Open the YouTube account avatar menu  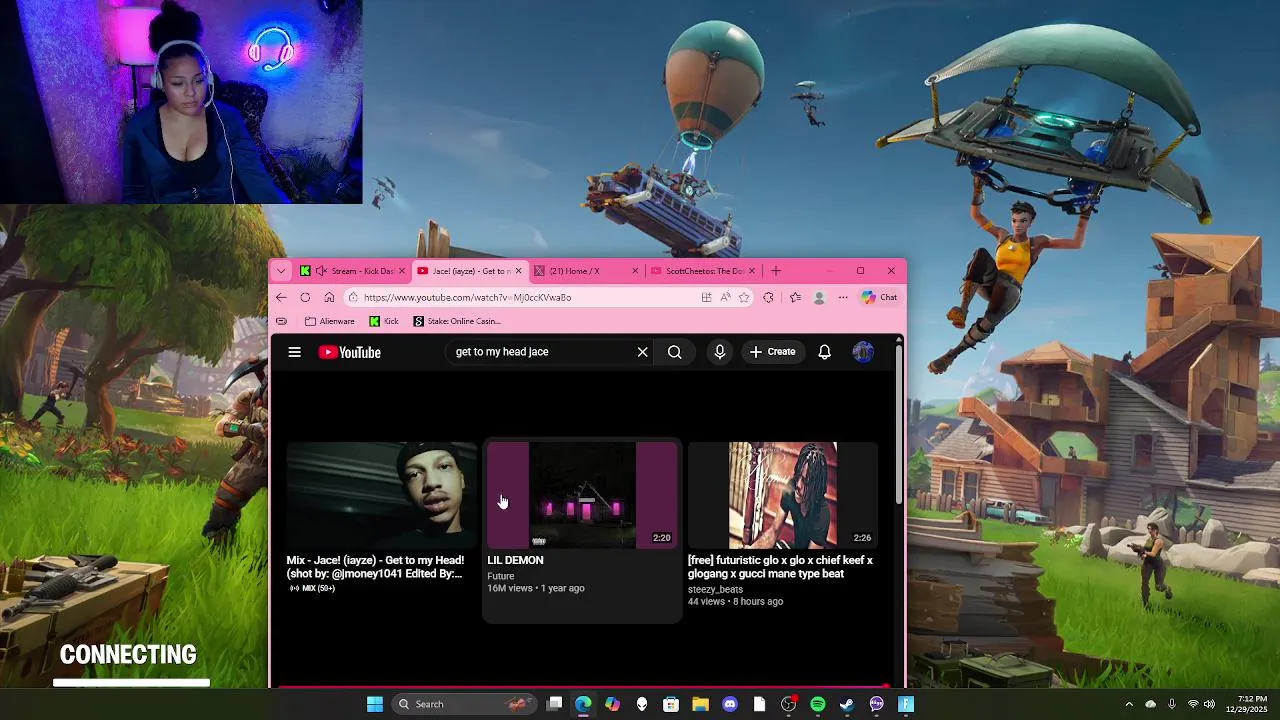click(863, 352)
